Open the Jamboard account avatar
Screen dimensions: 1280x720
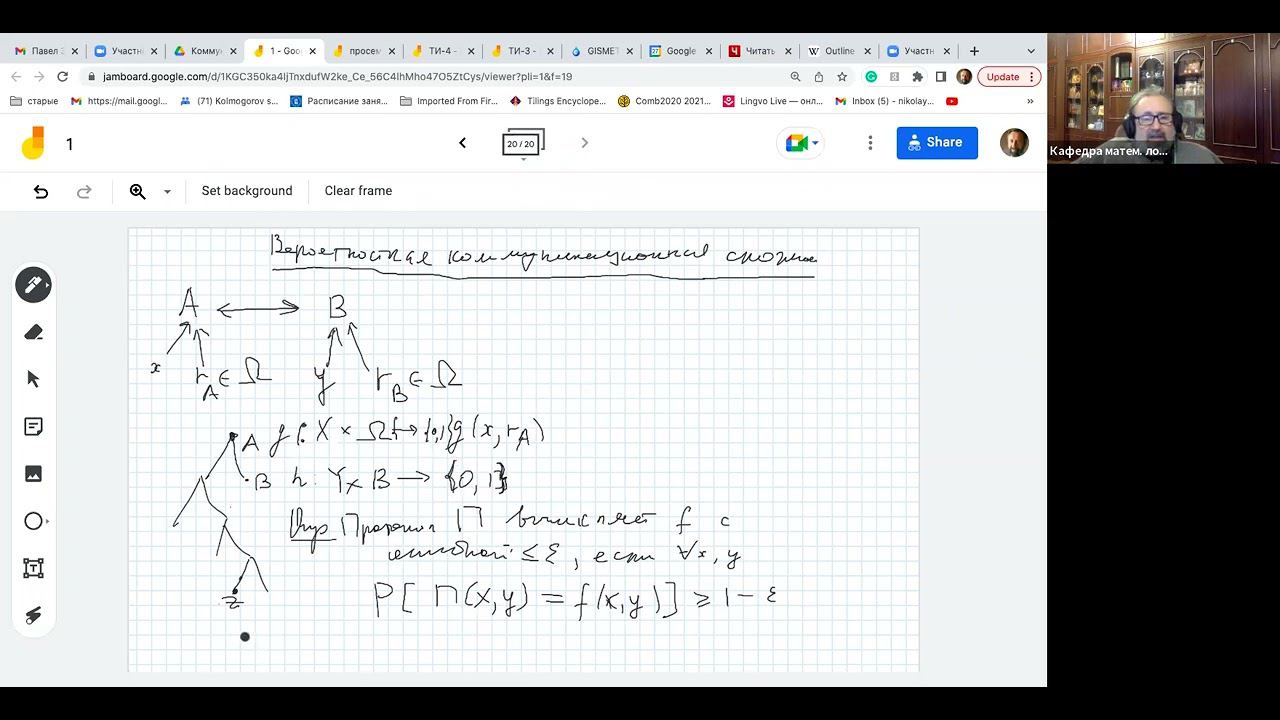tap(1014, 143)
